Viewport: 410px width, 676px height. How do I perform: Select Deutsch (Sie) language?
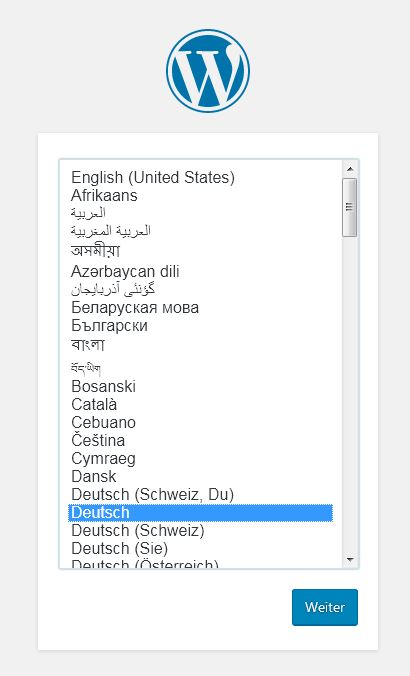tap(120, 548)
